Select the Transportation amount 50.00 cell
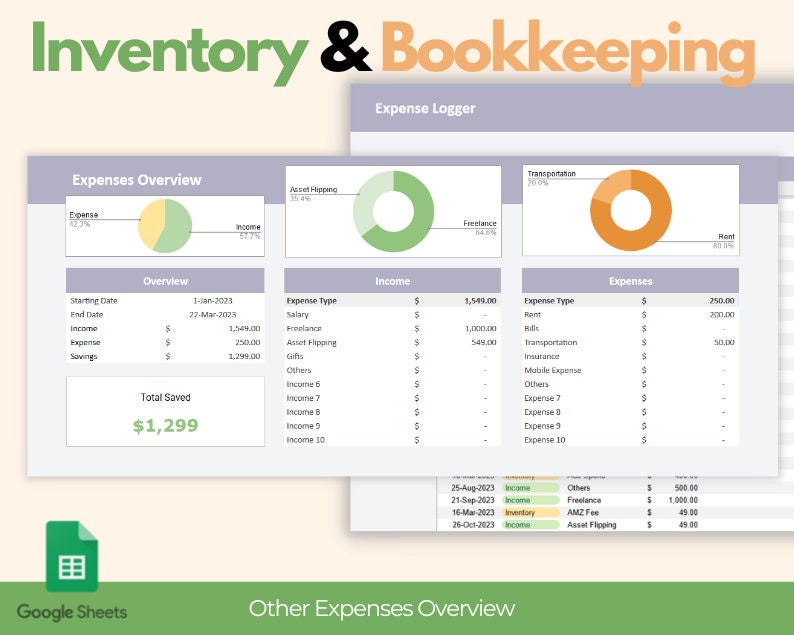The height and width of the screenshot is (635, 794). 724,342
